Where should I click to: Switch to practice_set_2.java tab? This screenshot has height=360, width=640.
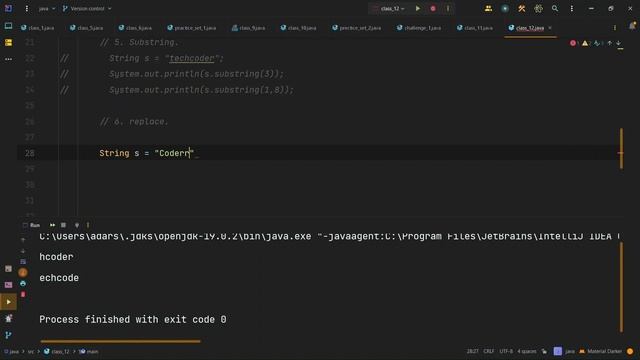(x=357, y=28)
